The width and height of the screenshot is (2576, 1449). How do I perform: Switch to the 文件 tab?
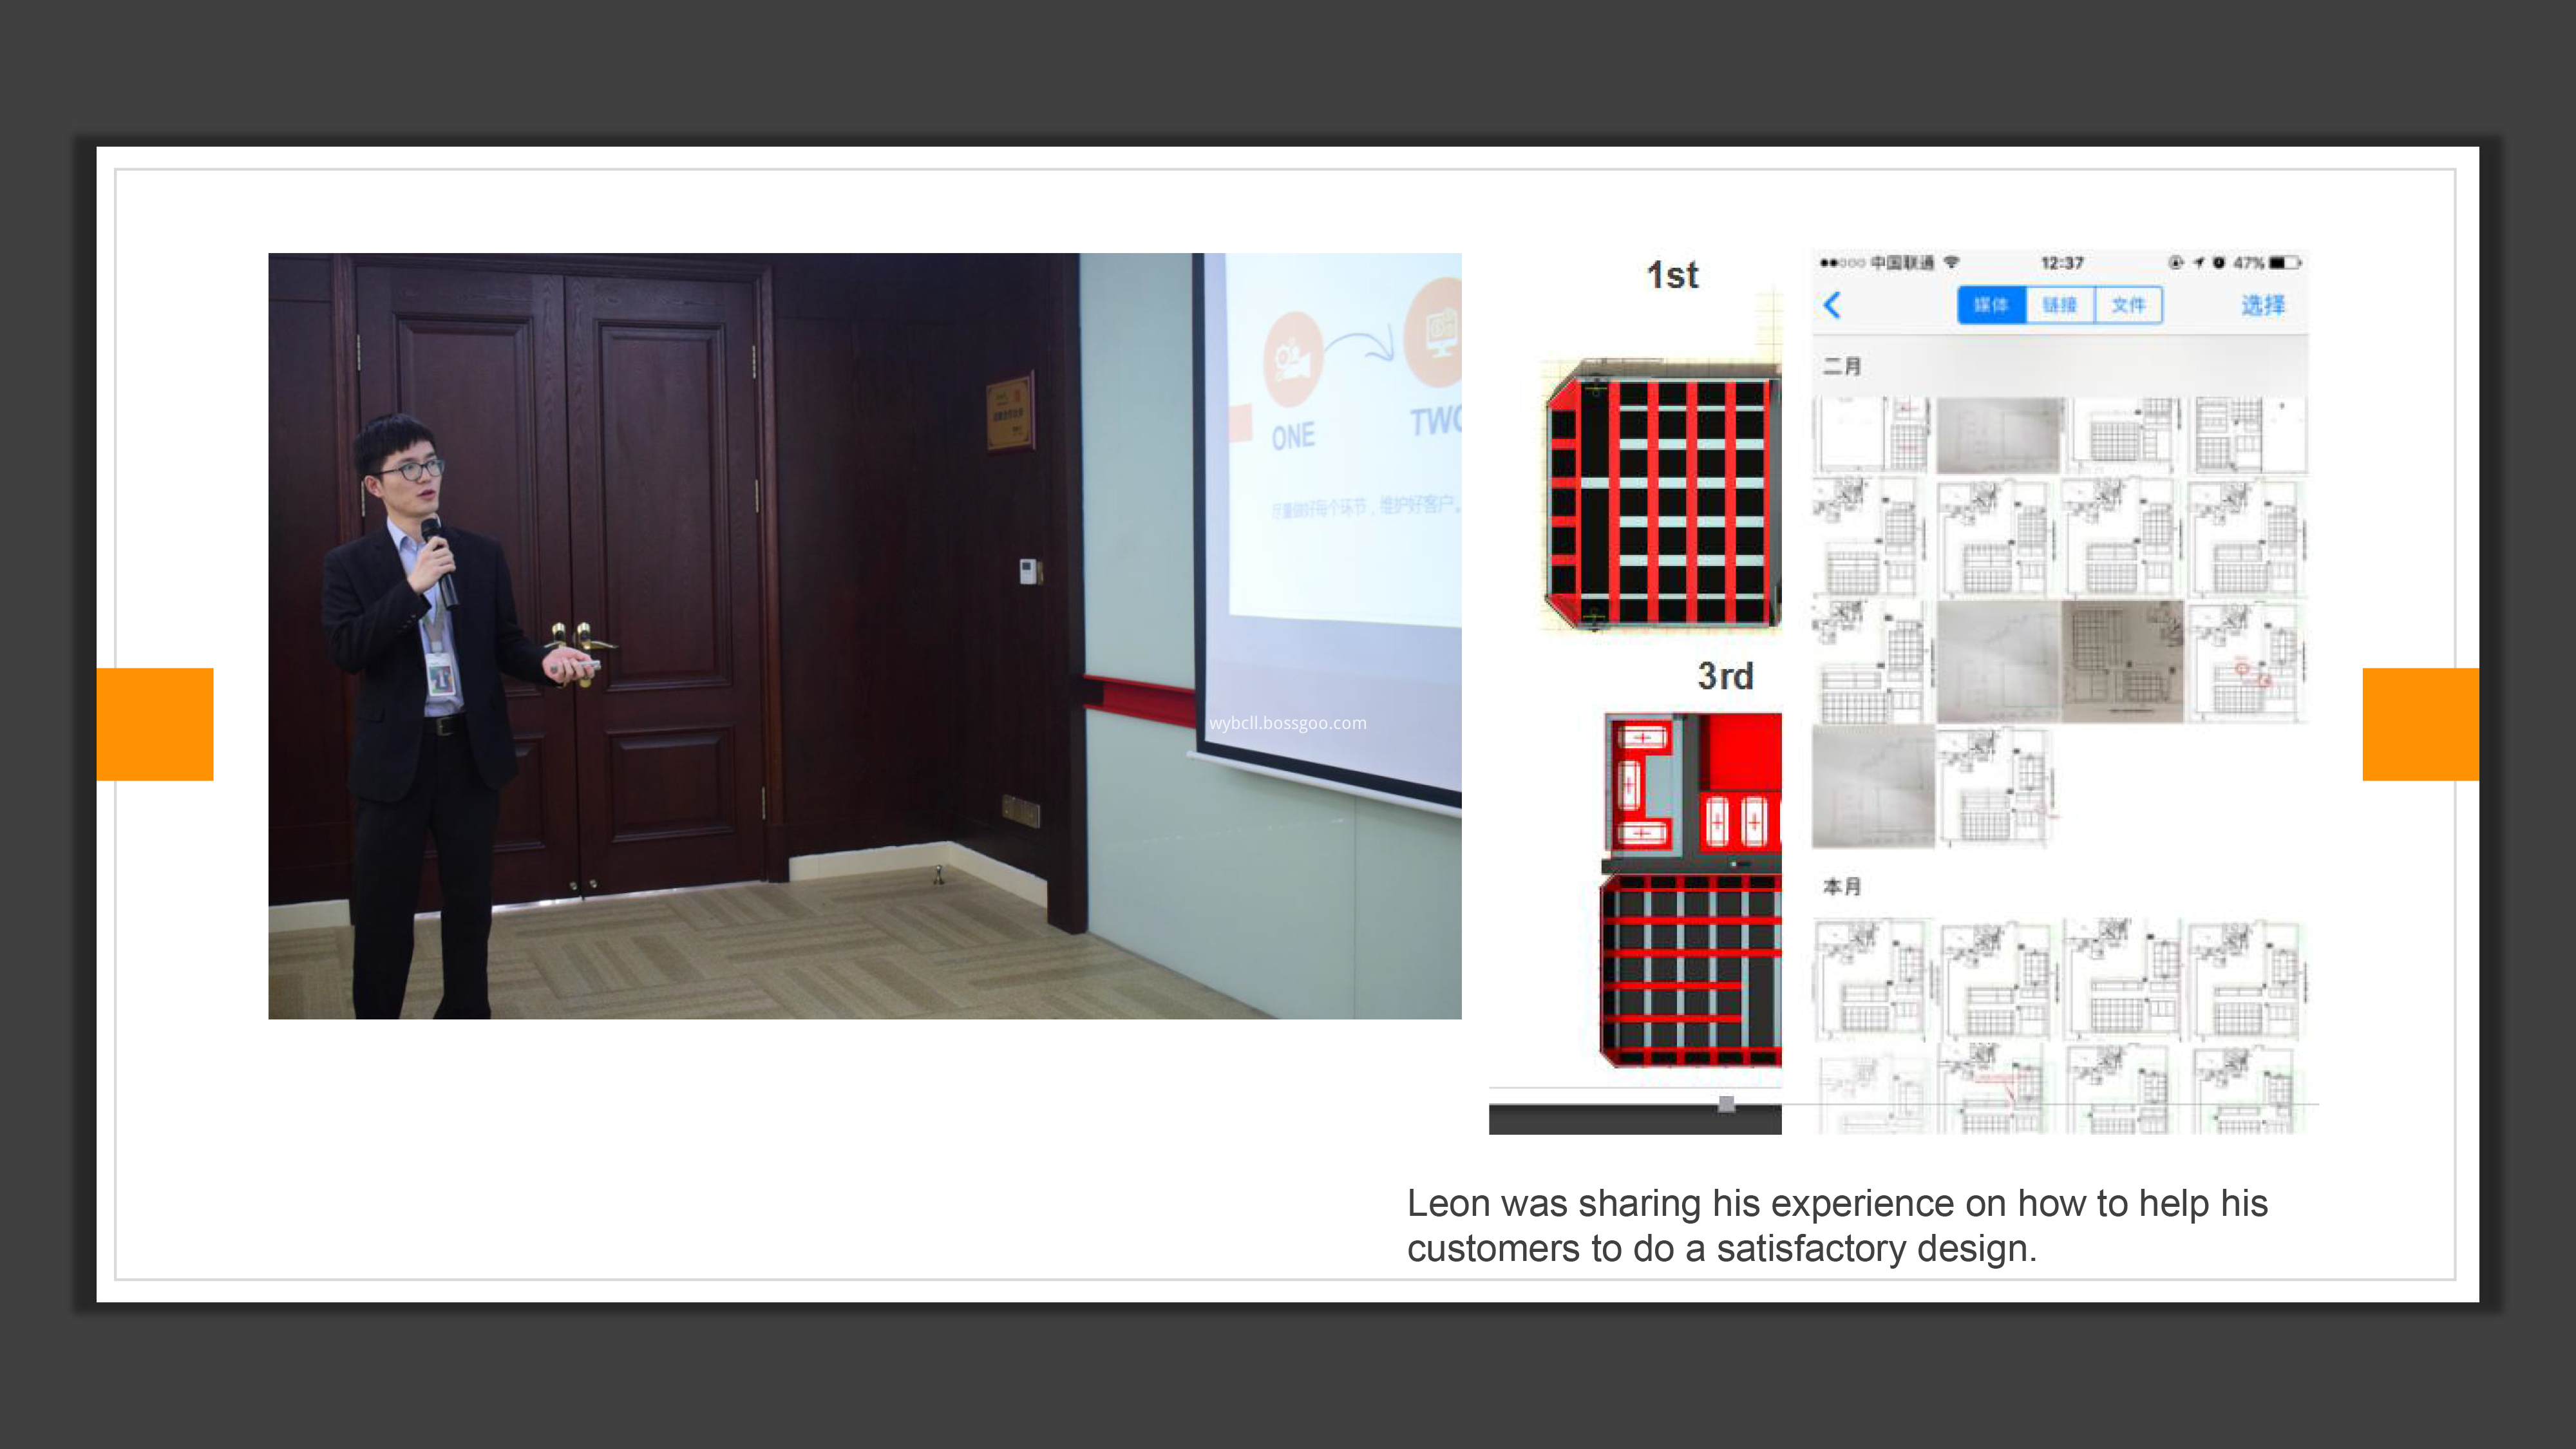pyautogui.click(x=2128, y=305)
